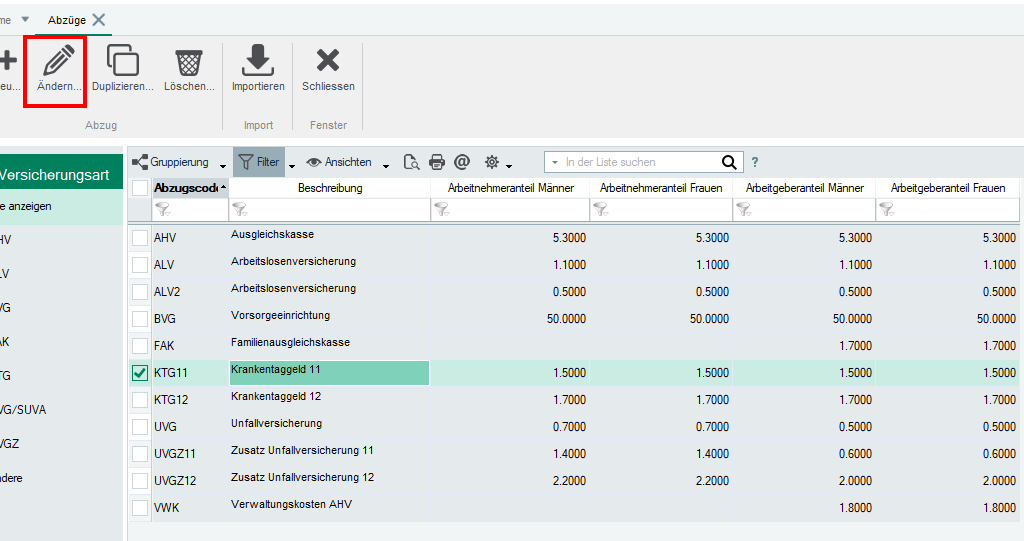Click the print preview icon

[411, 162]
